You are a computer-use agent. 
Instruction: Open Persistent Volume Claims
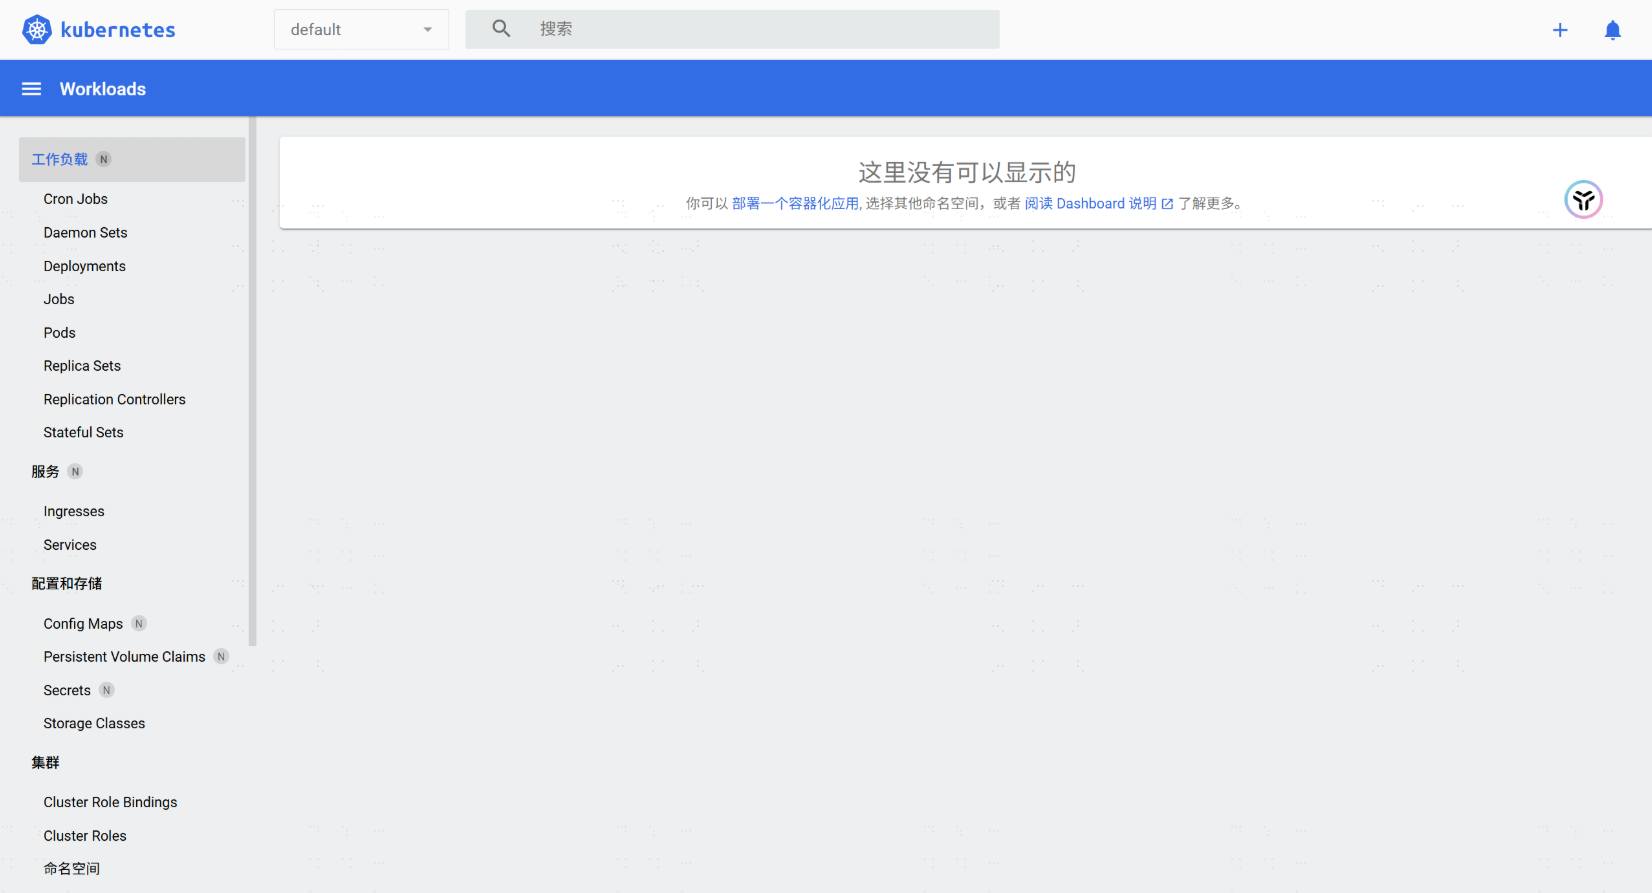point(125,657)
